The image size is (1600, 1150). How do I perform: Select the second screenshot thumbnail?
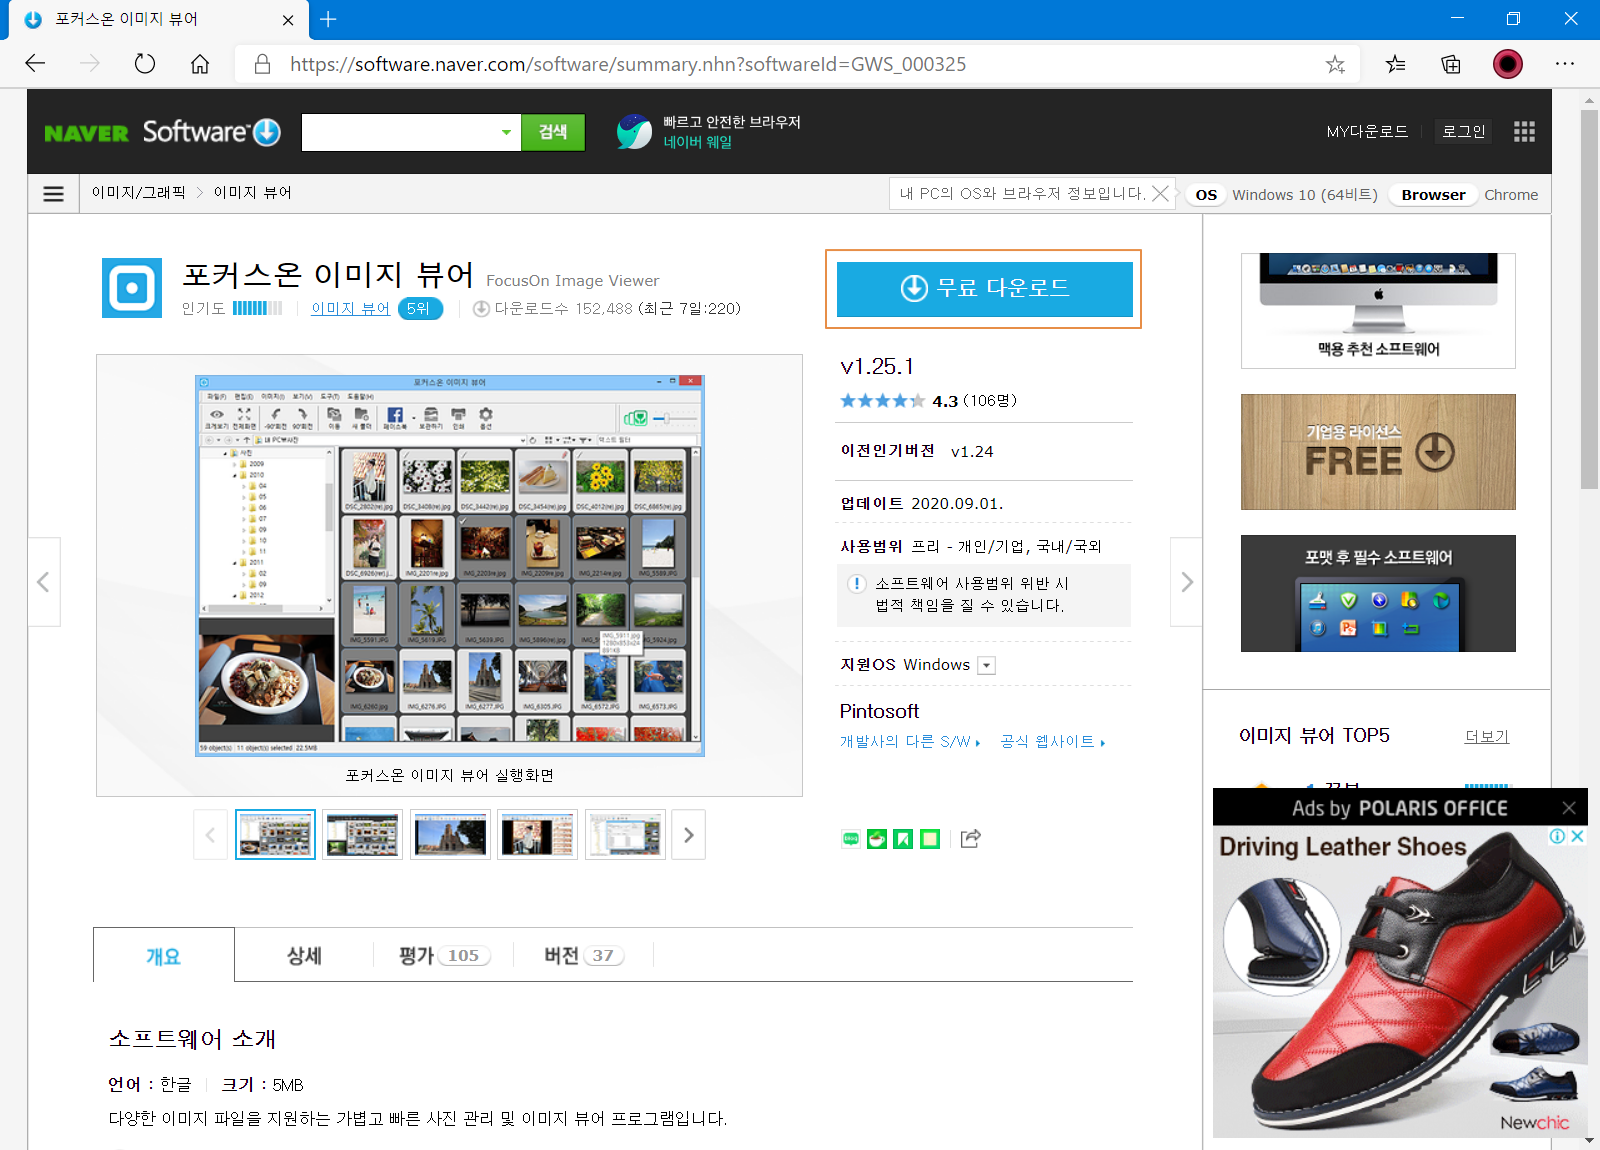[x=362, y=835]
